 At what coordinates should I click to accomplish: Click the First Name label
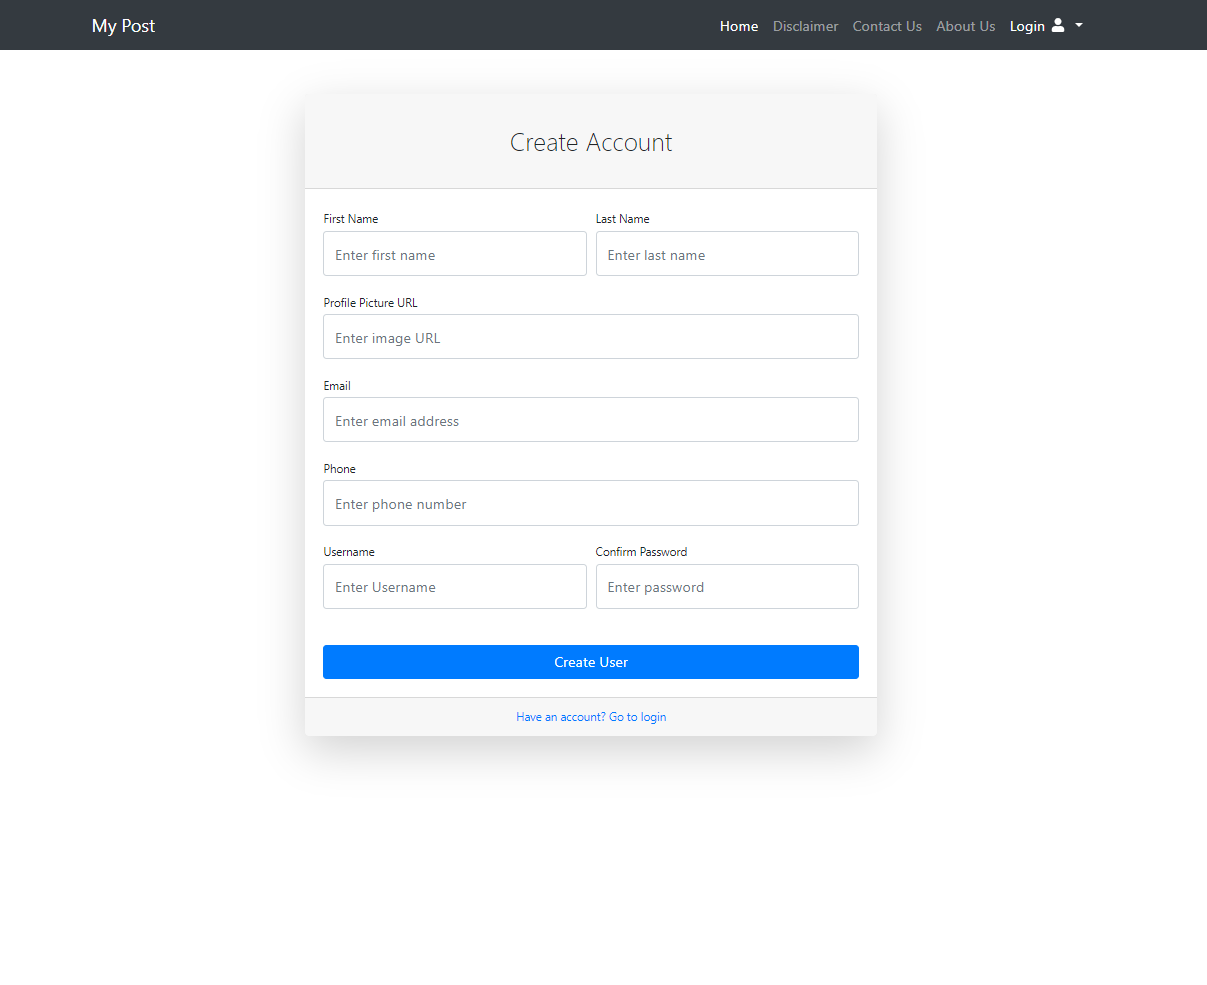(x=351, y=219)
